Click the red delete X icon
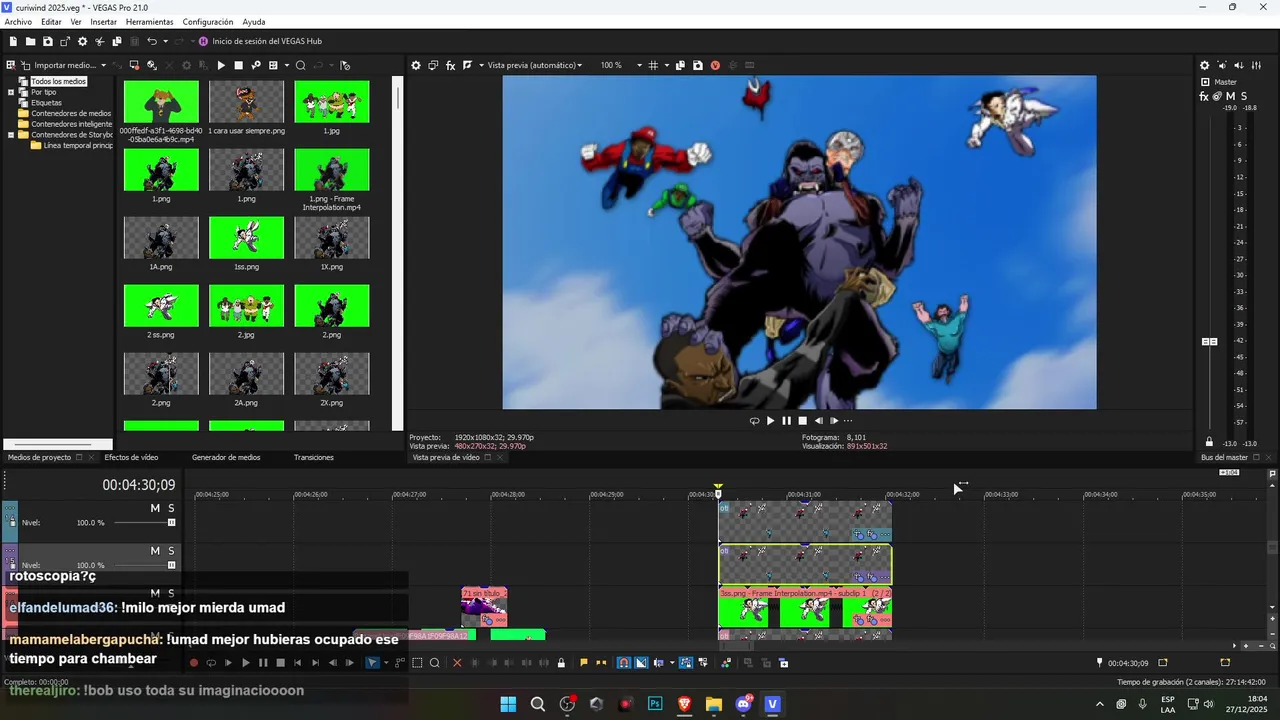 tap(457, 663)
